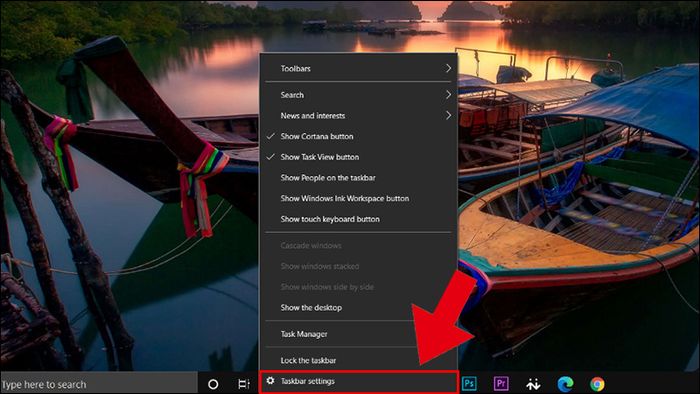Open Google Chrome from taskbar
700x394 pixels.
(597, 384)
